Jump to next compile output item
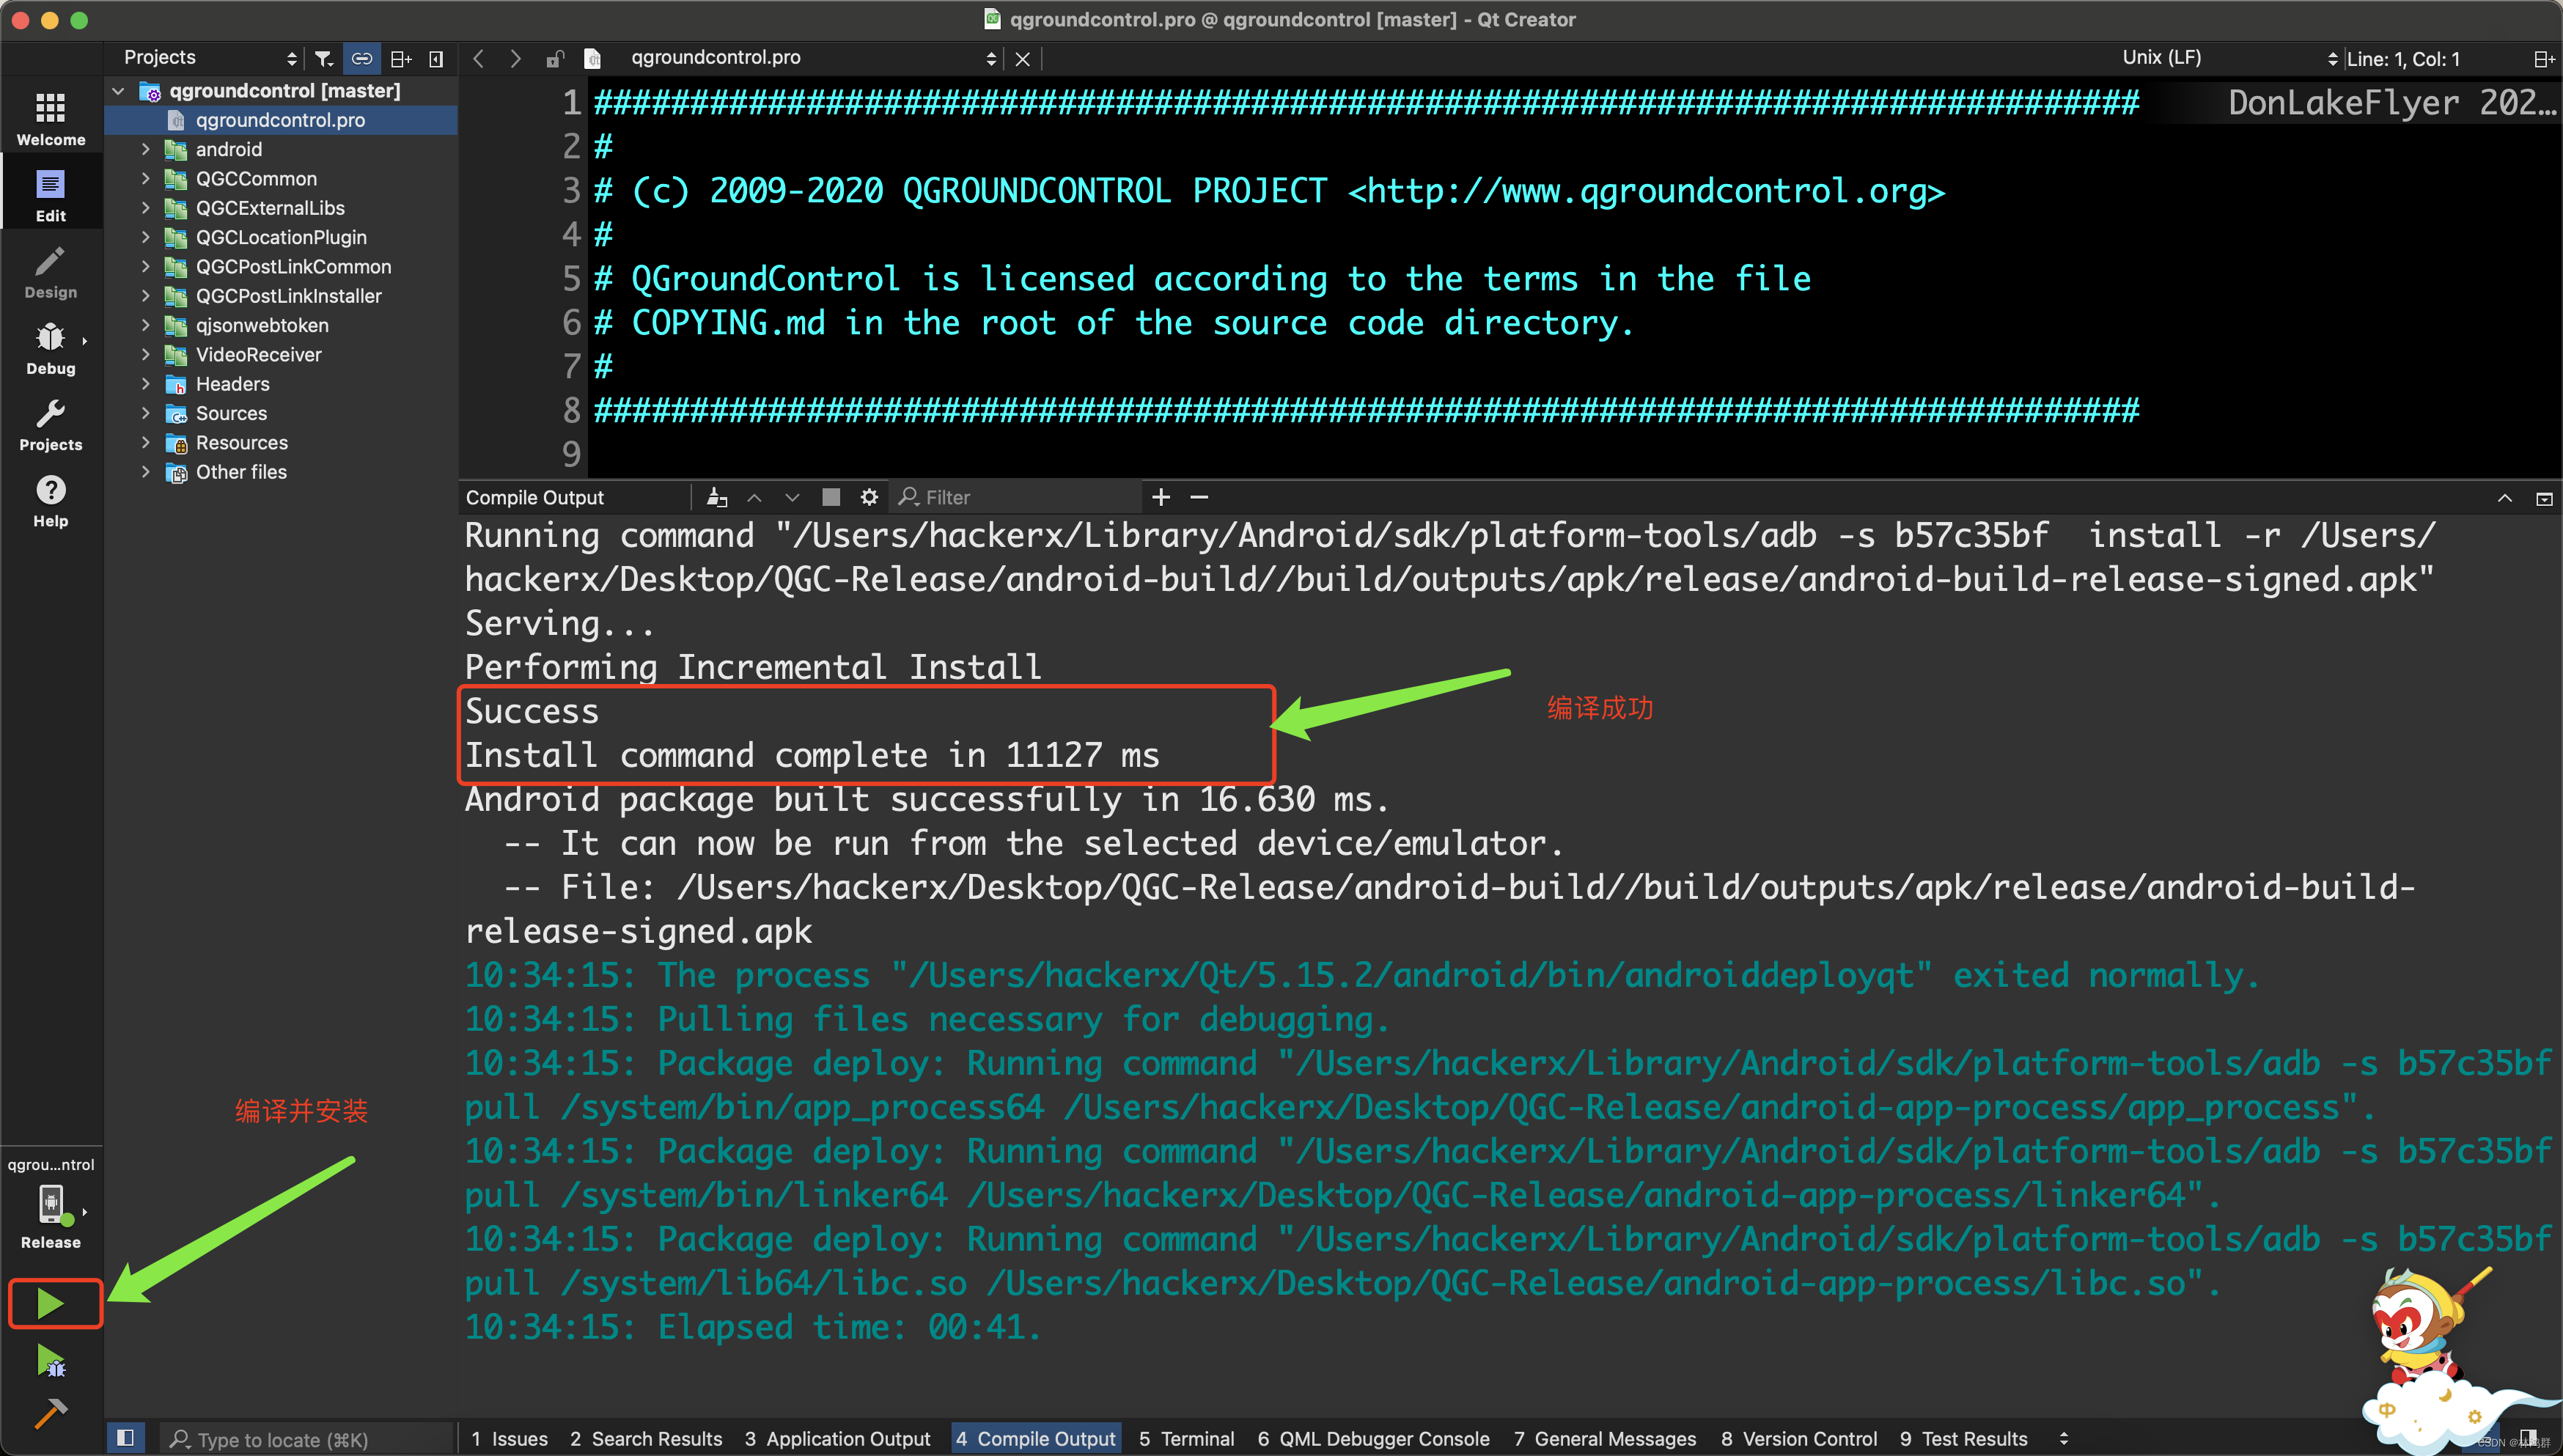Screen dimensions: 2563x1456 pos(792,497)
